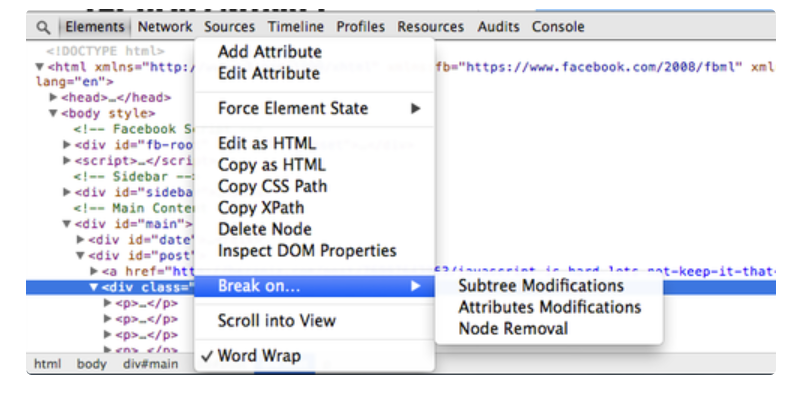This screenshot has height=394, width=793.
Task: Click body in the breadcrumb bar
Action: point(92,364)
